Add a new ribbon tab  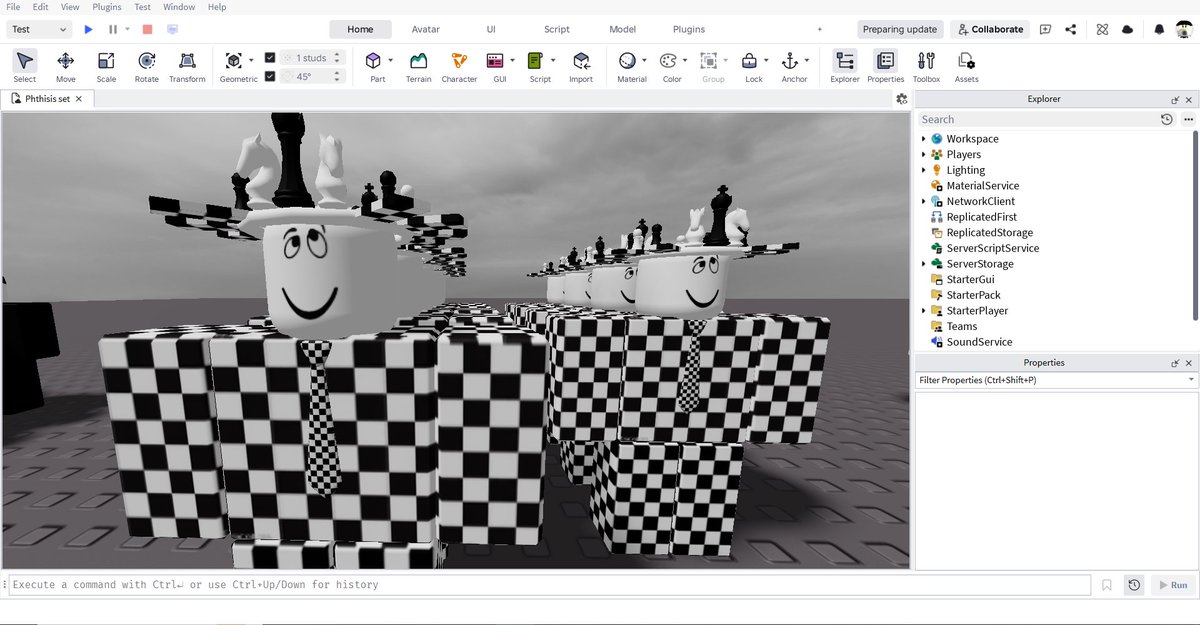point(820,30)
